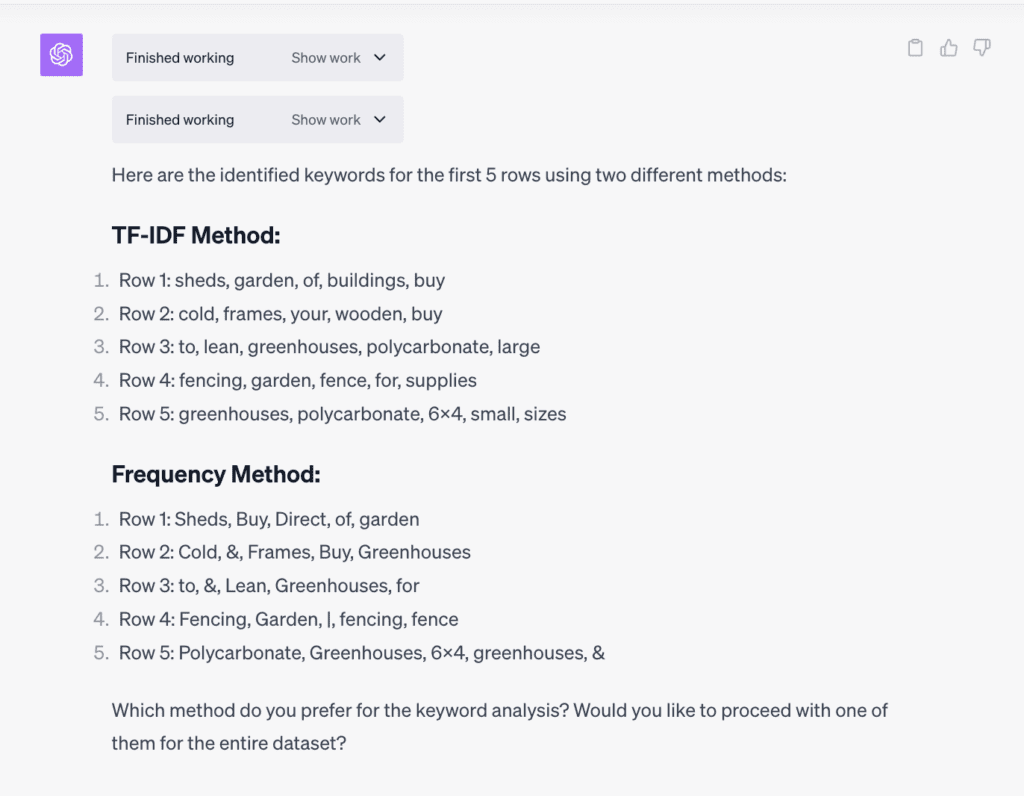The height and width of the screenshot is (796, 1024).
Task: Click the copy response clipboard icon
Action: coord(915,47)
